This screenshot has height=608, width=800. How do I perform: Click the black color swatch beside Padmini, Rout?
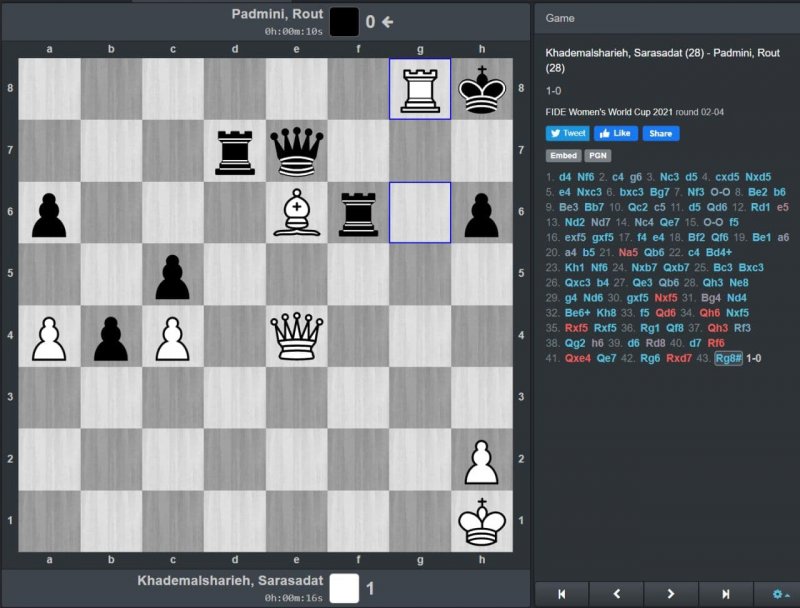[344, 21]
